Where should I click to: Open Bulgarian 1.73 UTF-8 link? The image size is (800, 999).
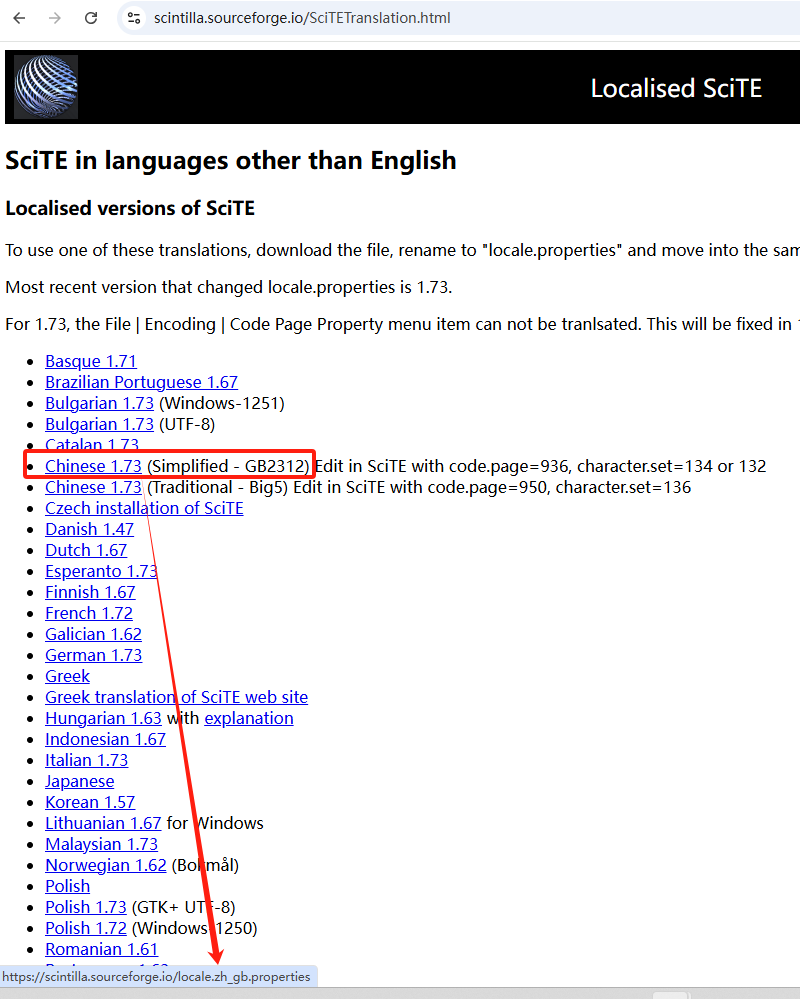tap(99, 424)
